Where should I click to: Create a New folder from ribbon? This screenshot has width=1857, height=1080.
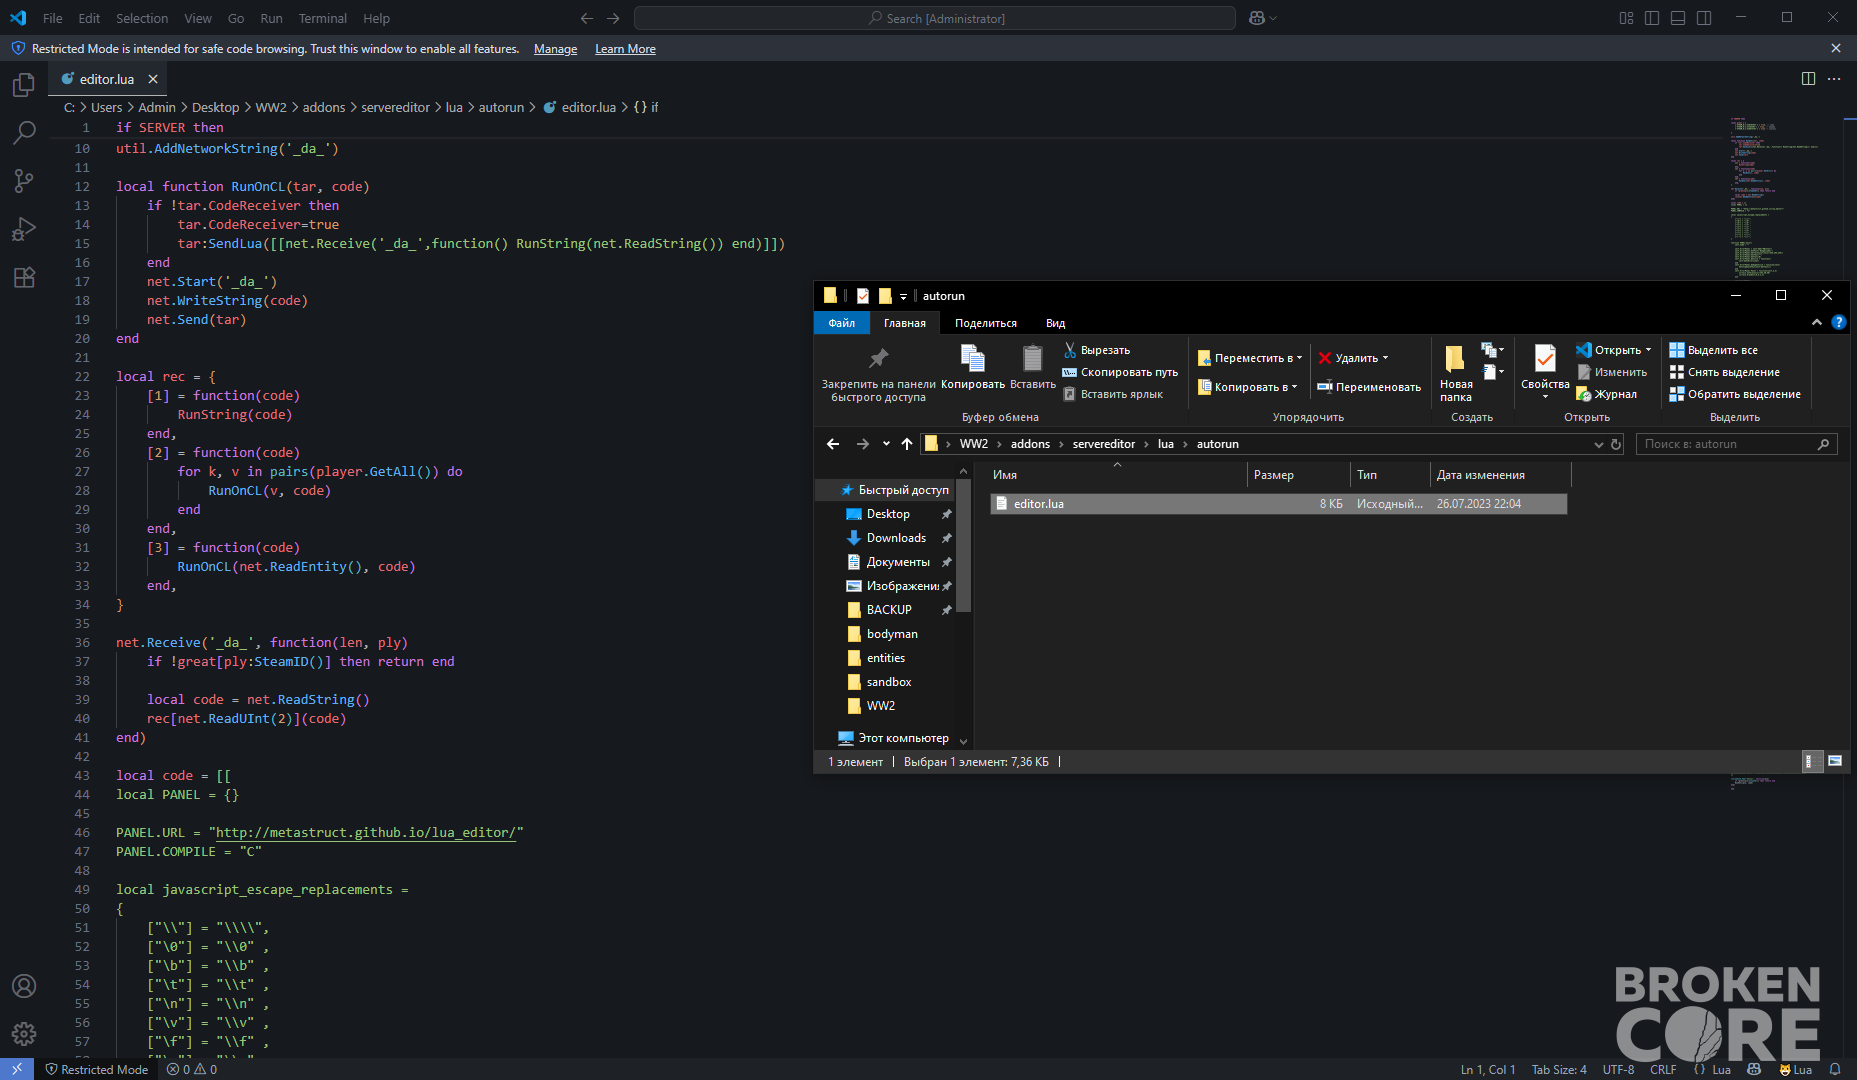(1456, 373)
